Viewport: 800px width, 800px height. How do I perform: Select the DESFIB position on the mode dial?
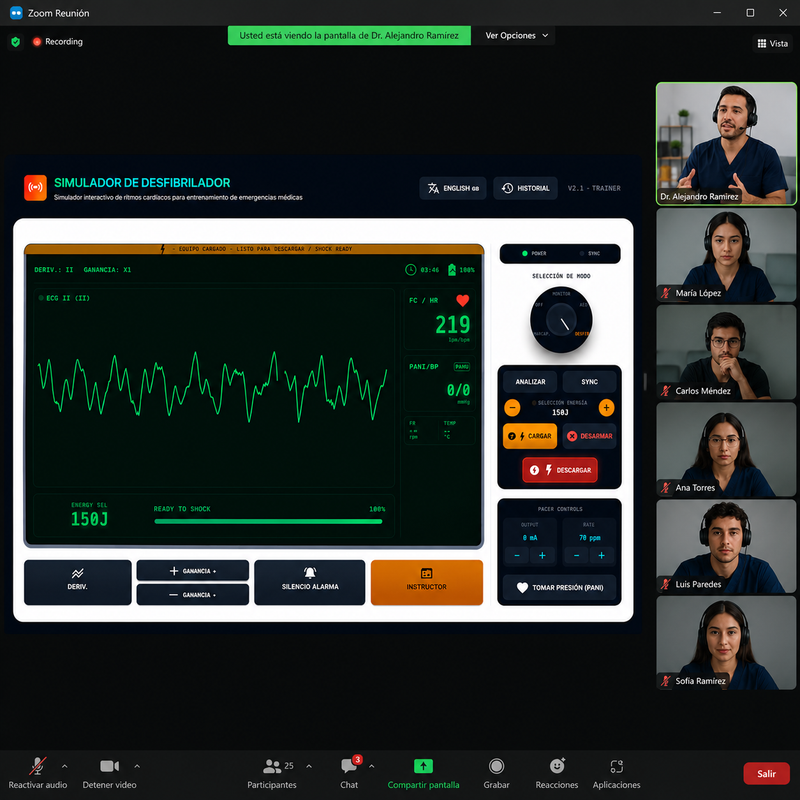pos(582,334)
